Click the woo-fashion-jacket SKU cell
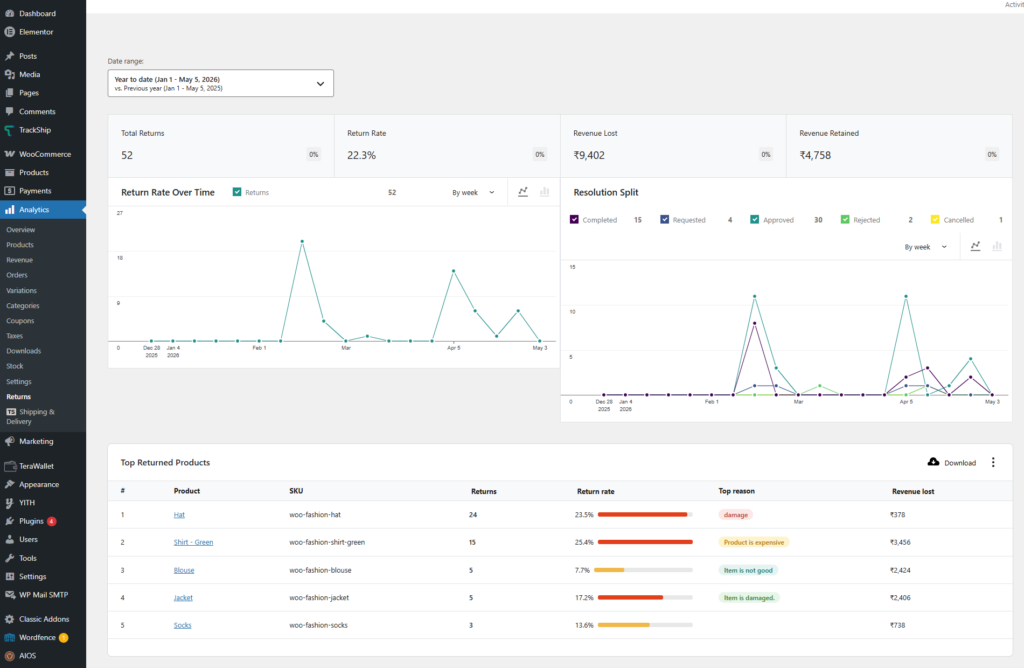The width and height of the screenshot is (1024, 668). click(319, 597)
